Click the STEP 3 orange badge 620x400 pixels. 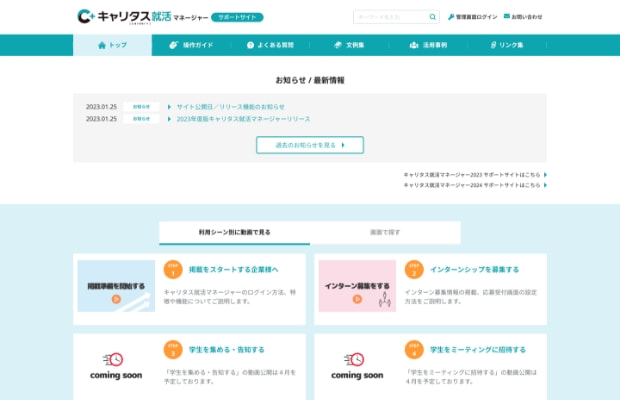[x=173, y=349]
